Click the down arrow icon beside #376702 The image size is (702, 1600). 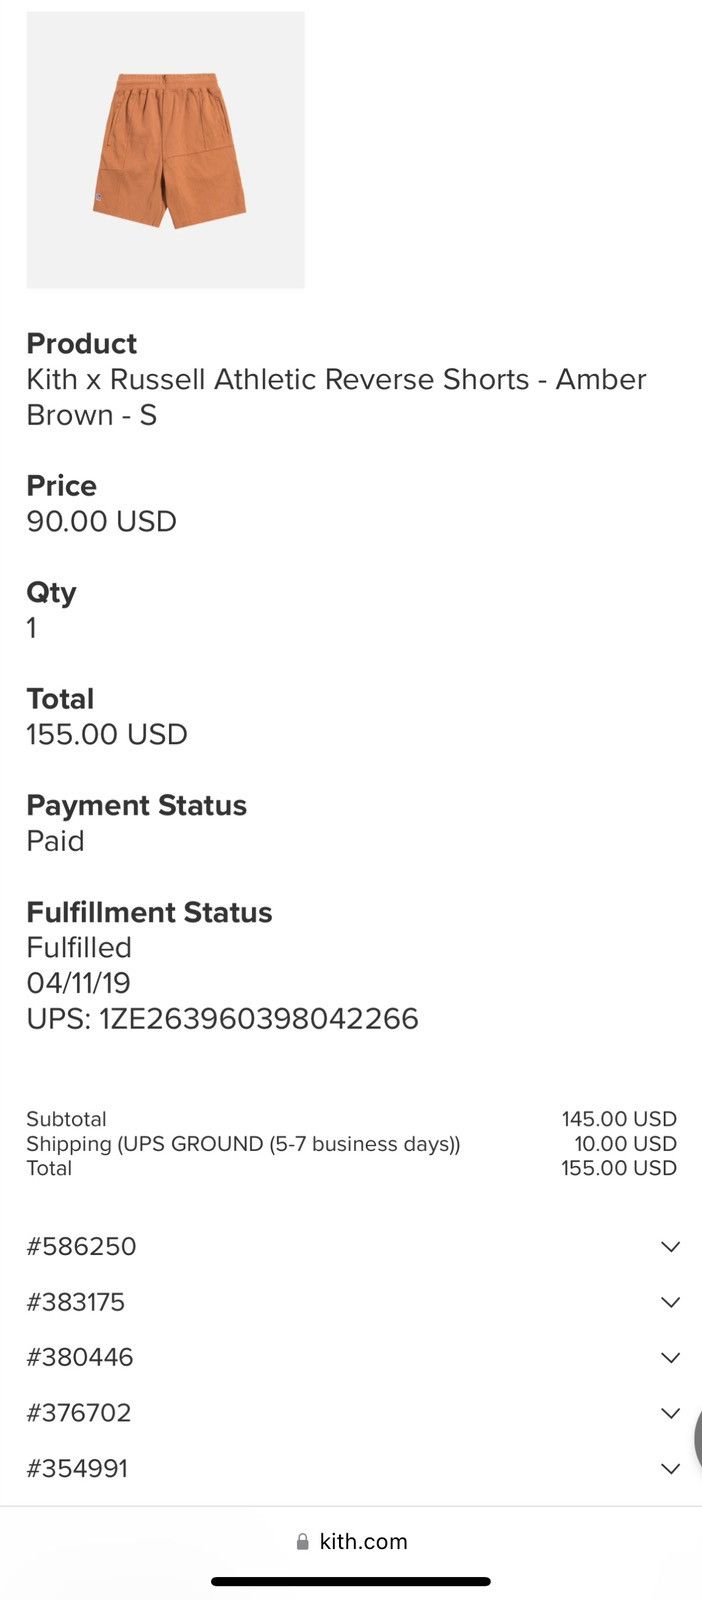(670, 1413)
